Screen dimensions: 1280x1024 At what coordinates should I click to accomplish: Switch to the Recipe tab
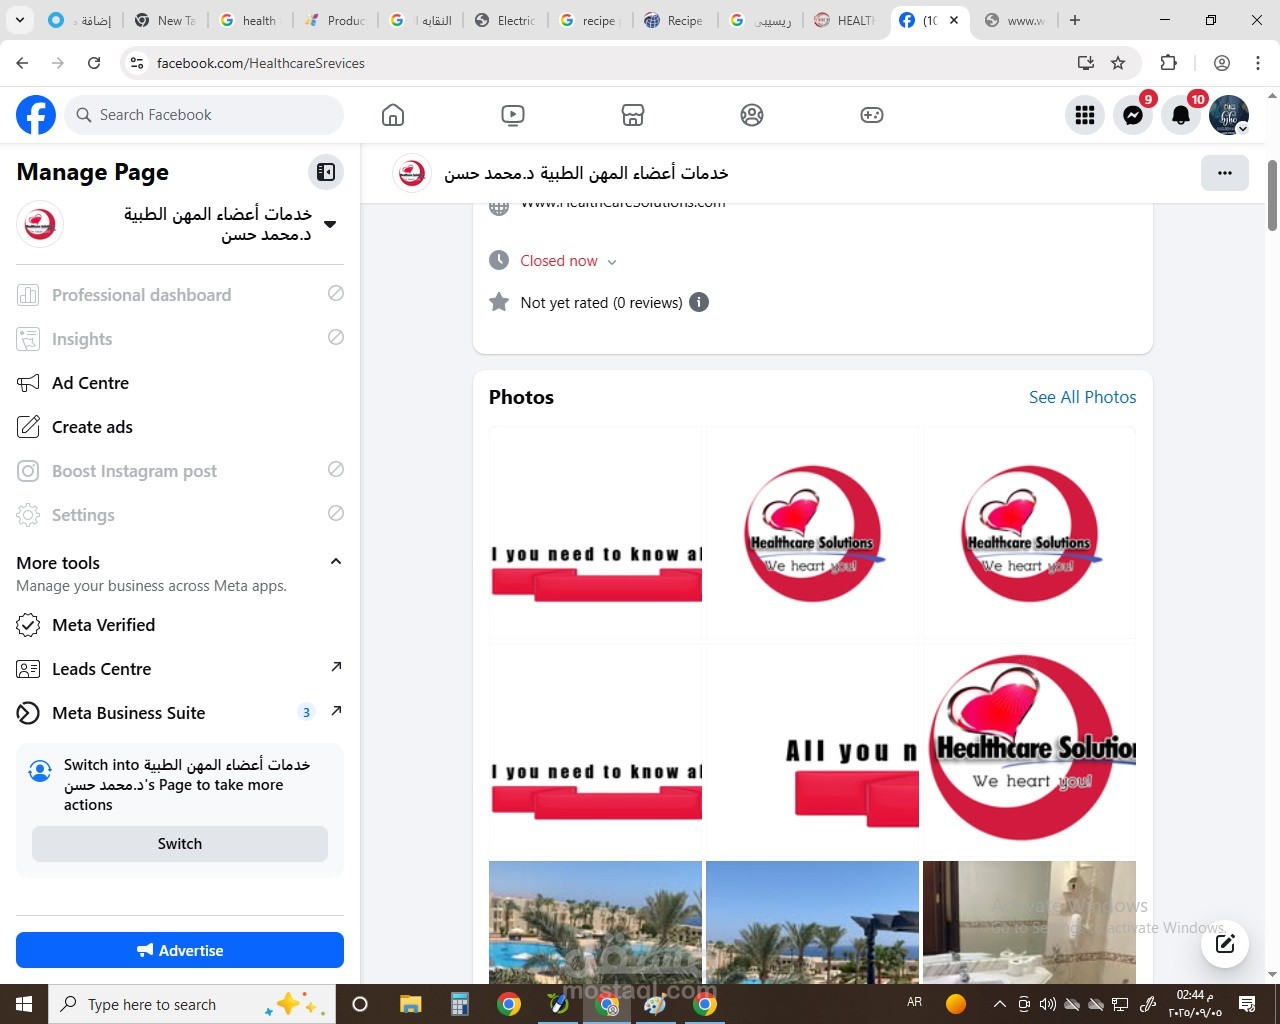pos(674,20)
